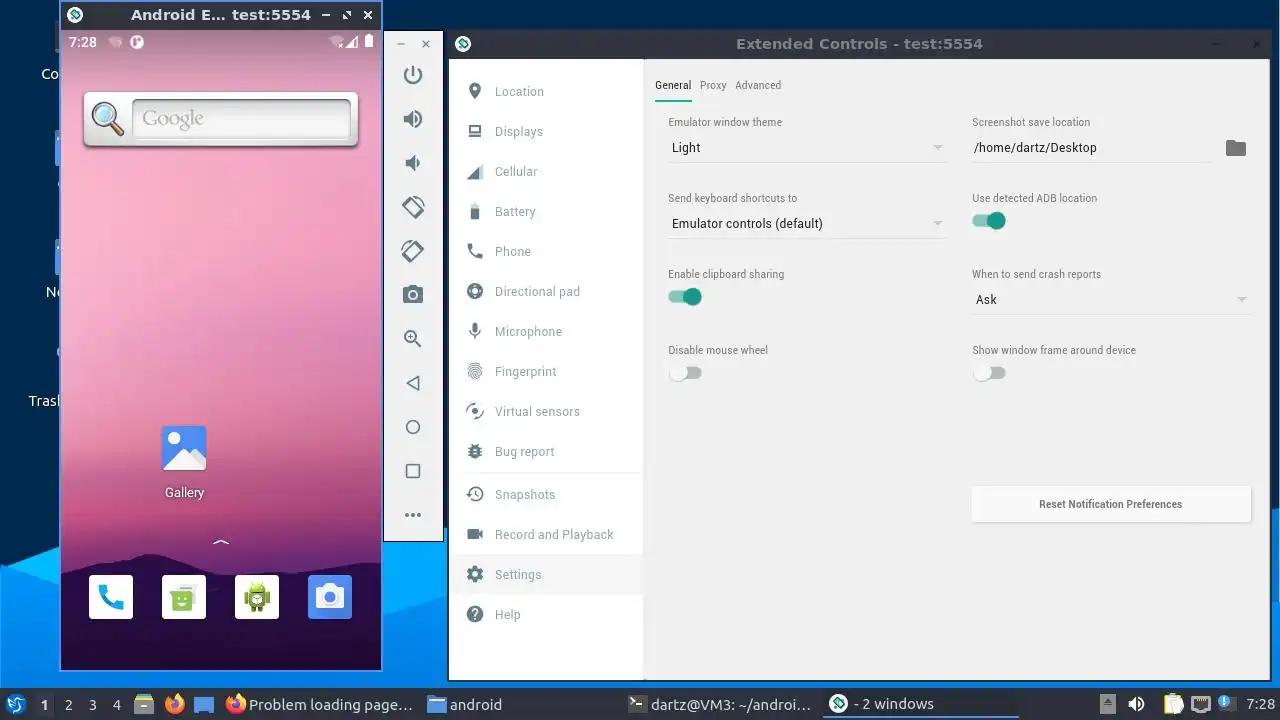1280x720 pixels.
Task: Open the Messaging app in the Android dock
Action: click(184, 597)
